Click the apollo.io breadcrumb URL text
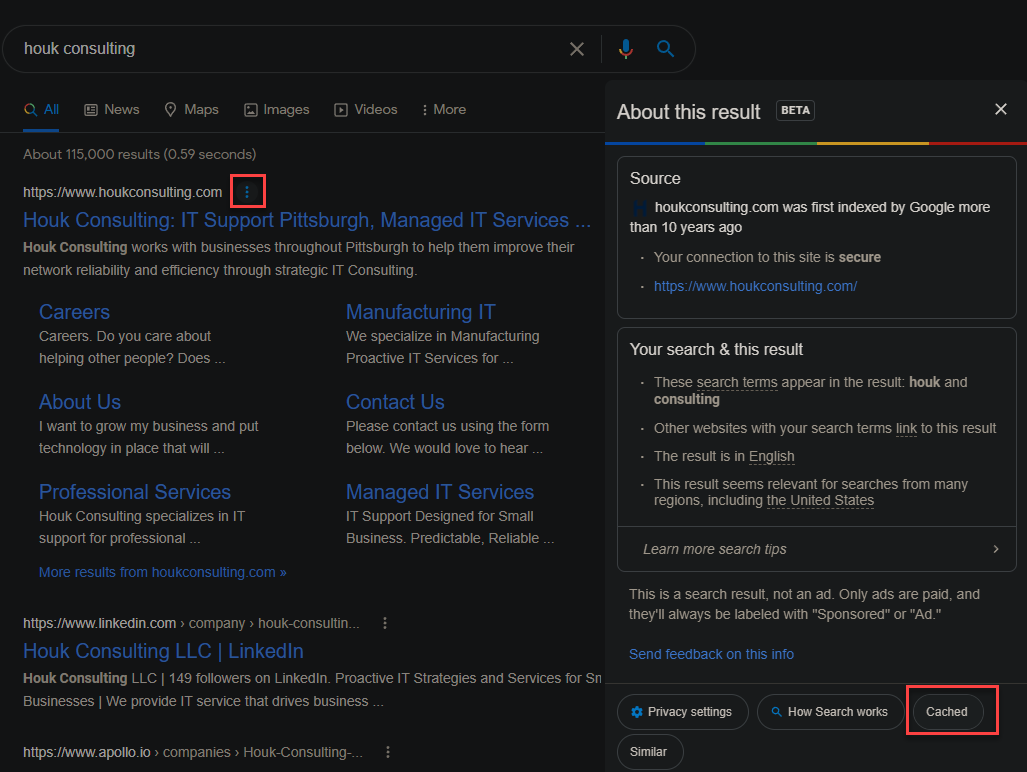The width and height of the screenshot is (1027, 772). click(x=193, y=752)
